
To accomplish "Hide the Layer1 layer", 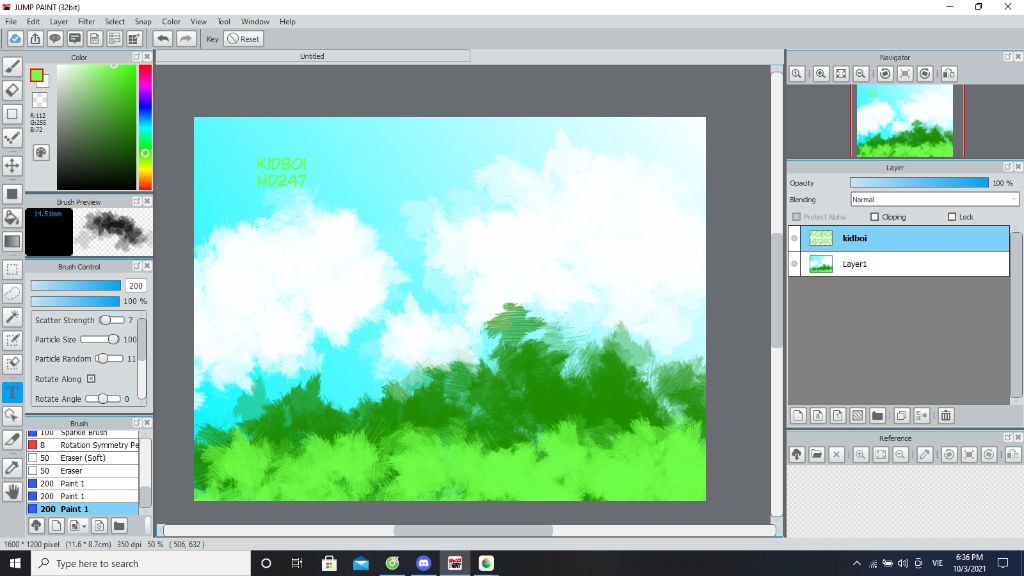I will [794, 264].
